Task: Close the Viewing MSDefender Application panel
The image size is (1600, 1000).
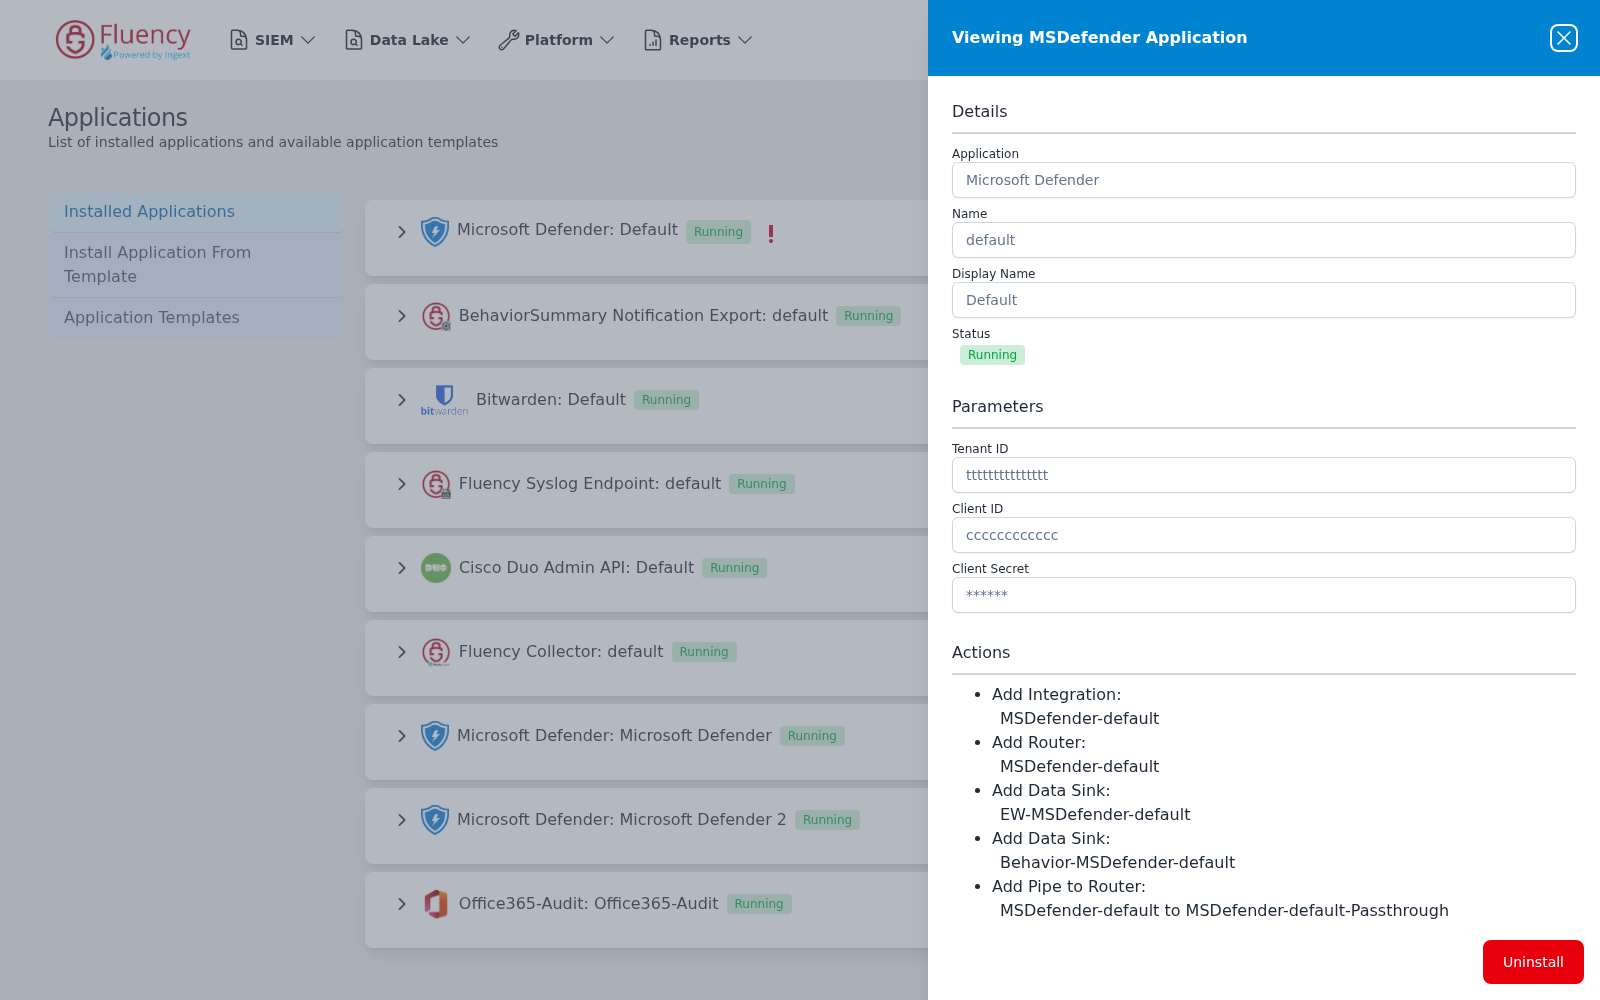Action: pos(1564,38)
